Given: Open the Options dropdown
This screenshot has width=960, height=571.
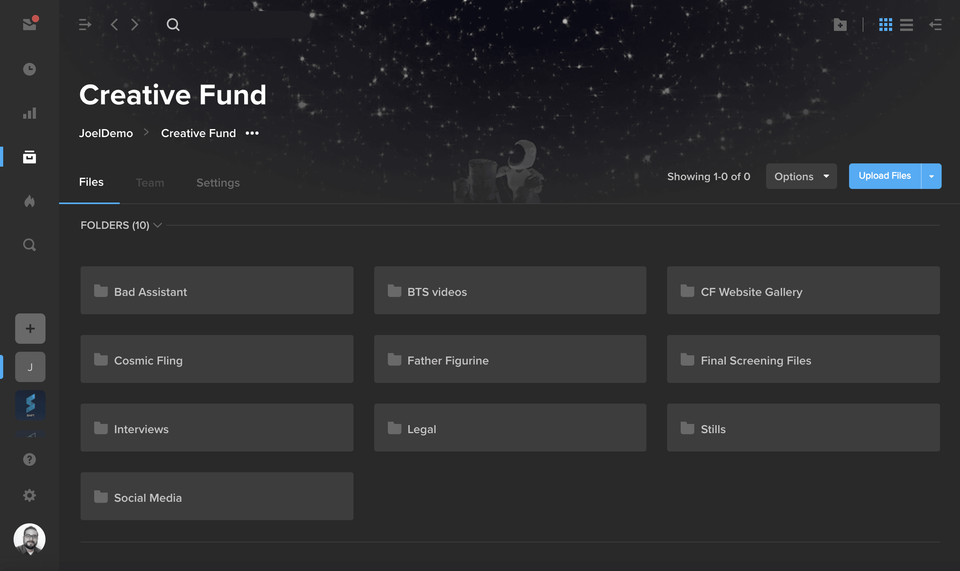Looking at the screenshot, I should tap(801, 176).
